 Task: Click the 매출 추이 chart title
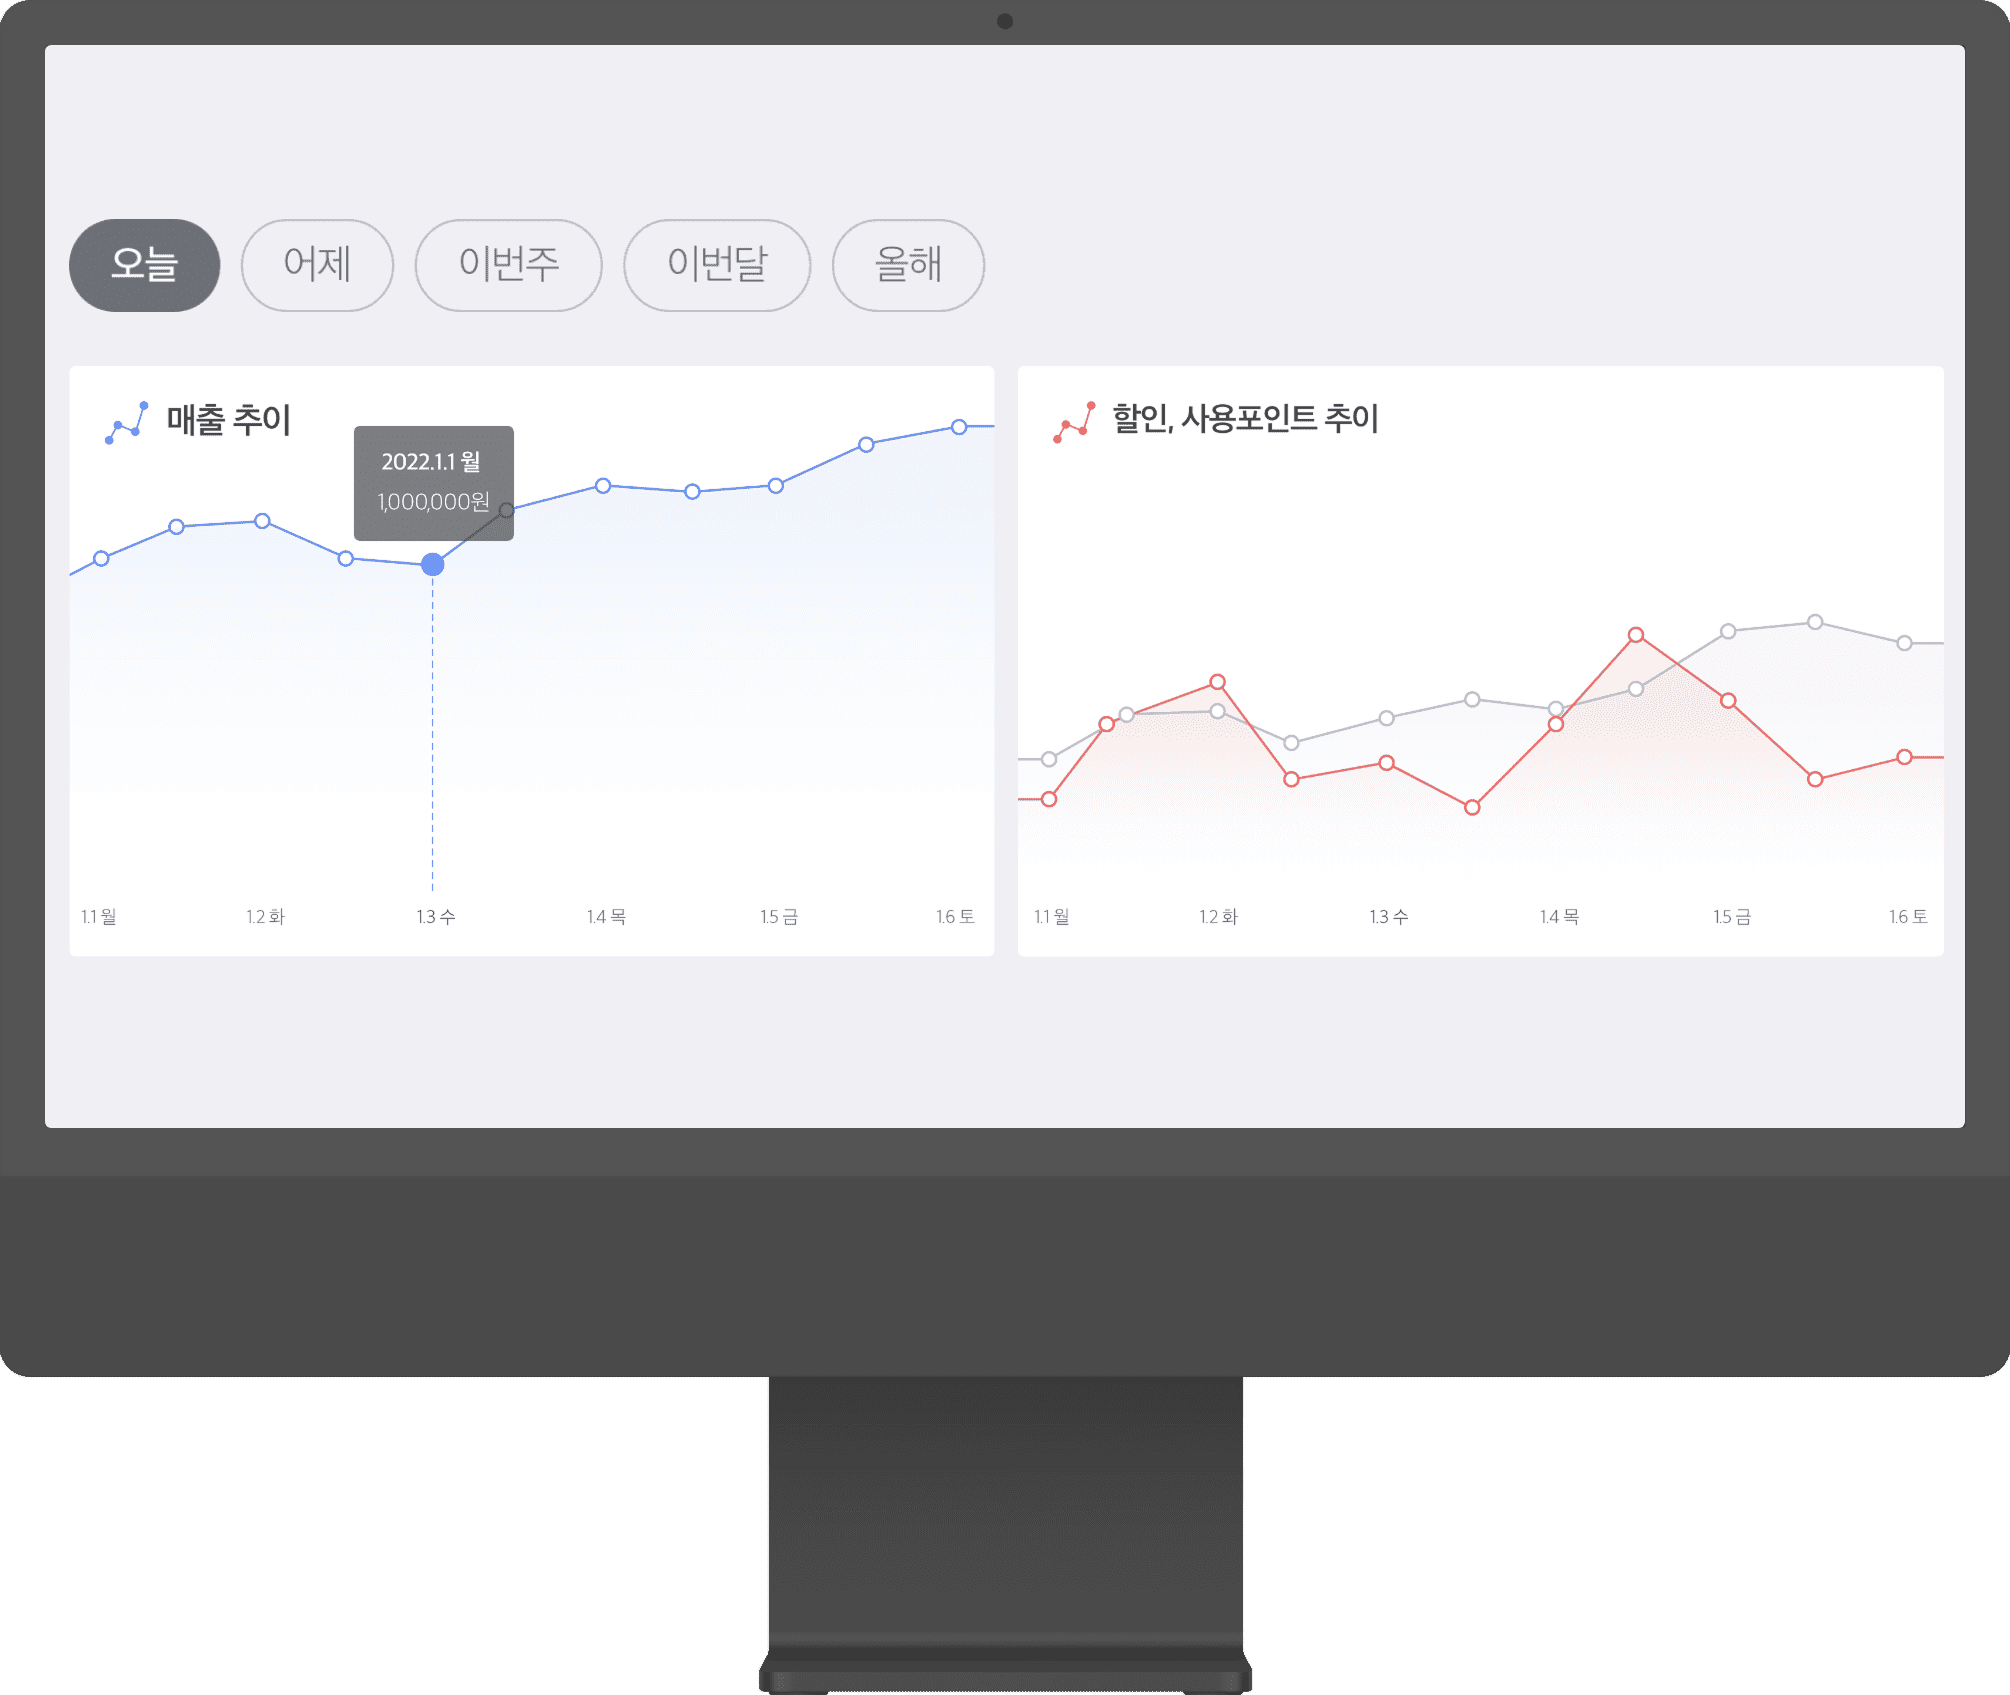click(x=228, y=420)
